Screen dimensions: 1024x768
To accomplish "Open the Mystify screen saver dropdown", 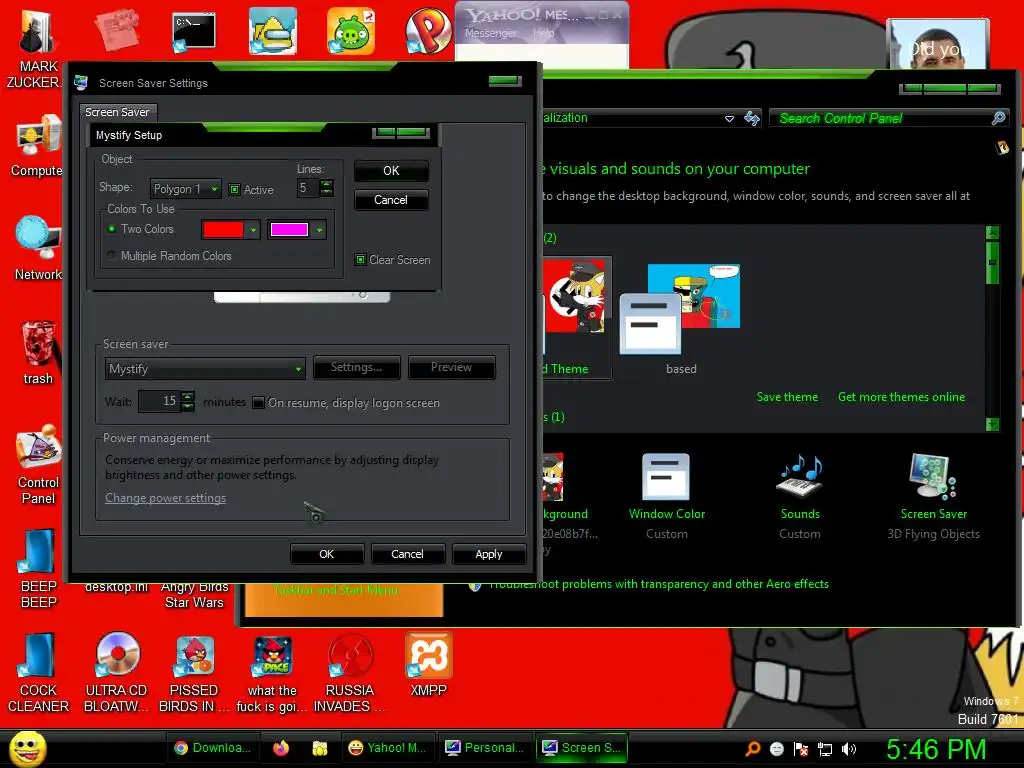I will tap(204, 369).
